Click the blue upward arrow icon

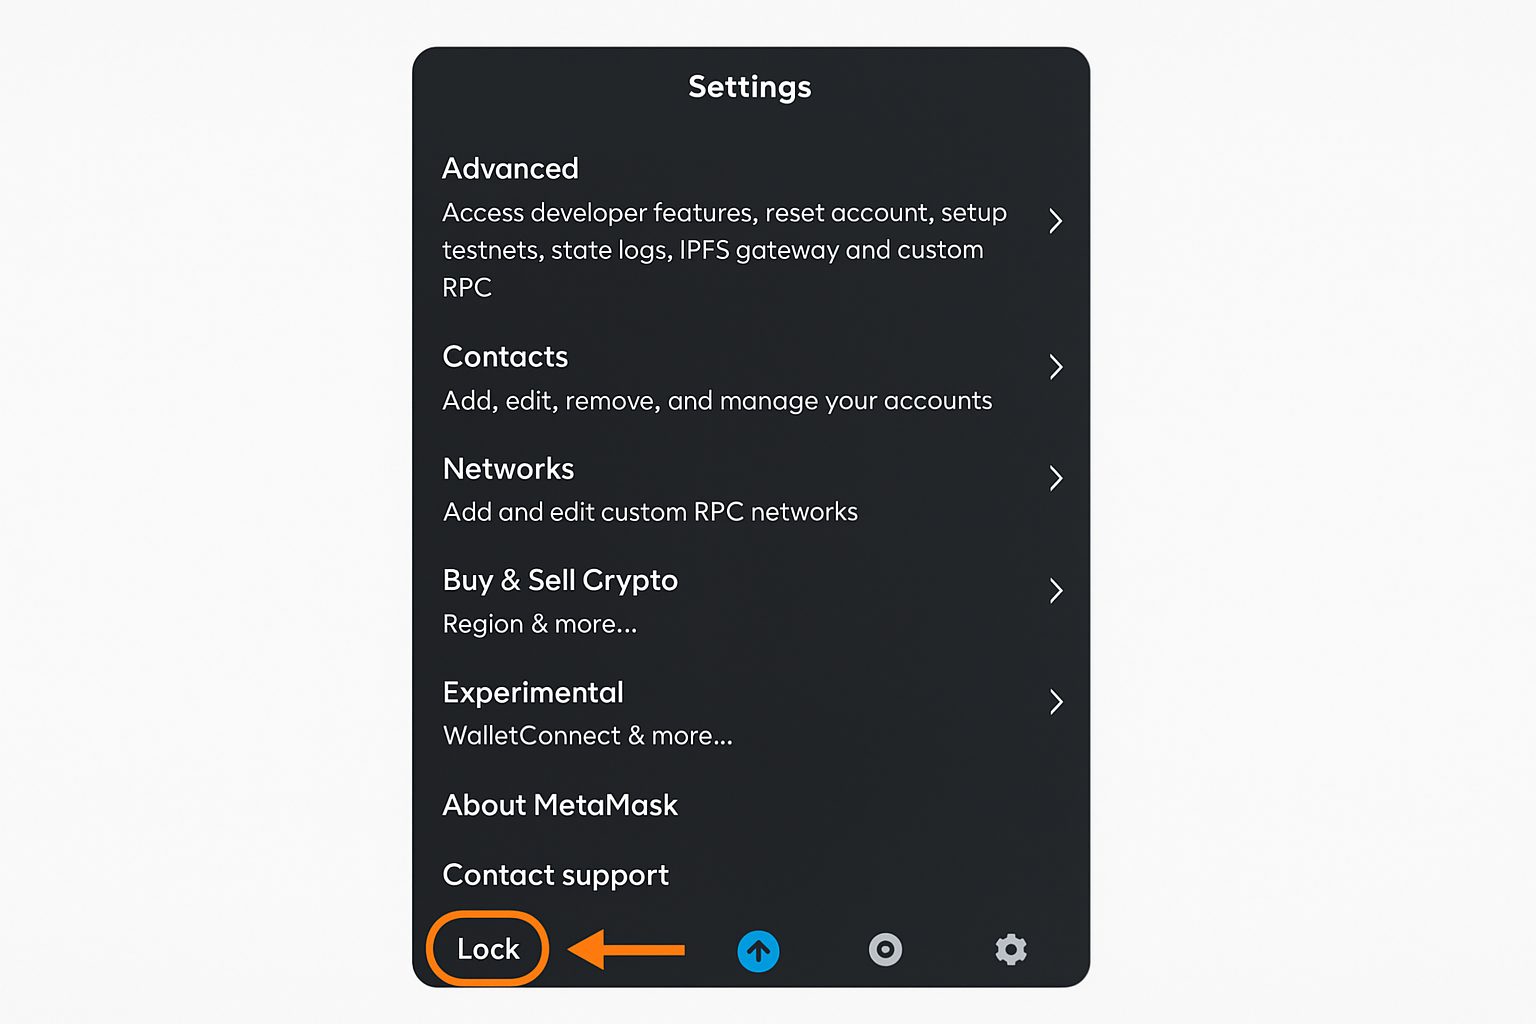[x=758, y=951]
